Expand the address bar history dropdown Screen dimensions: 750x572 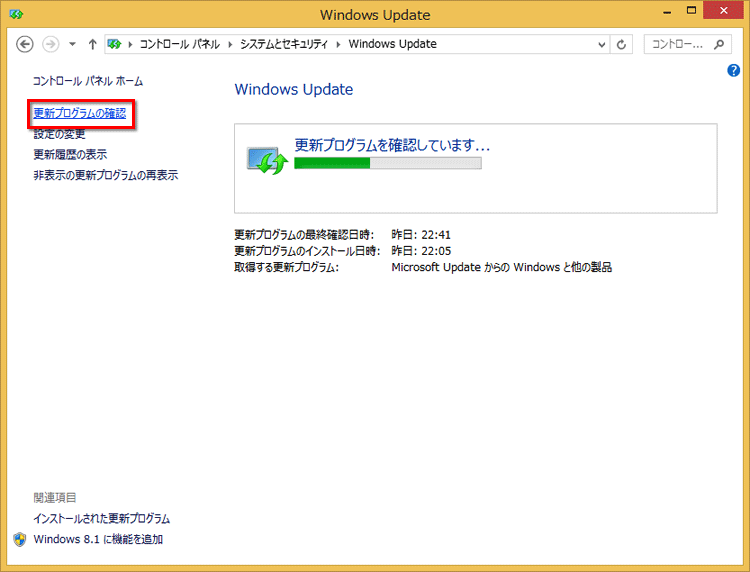point(601,44)
